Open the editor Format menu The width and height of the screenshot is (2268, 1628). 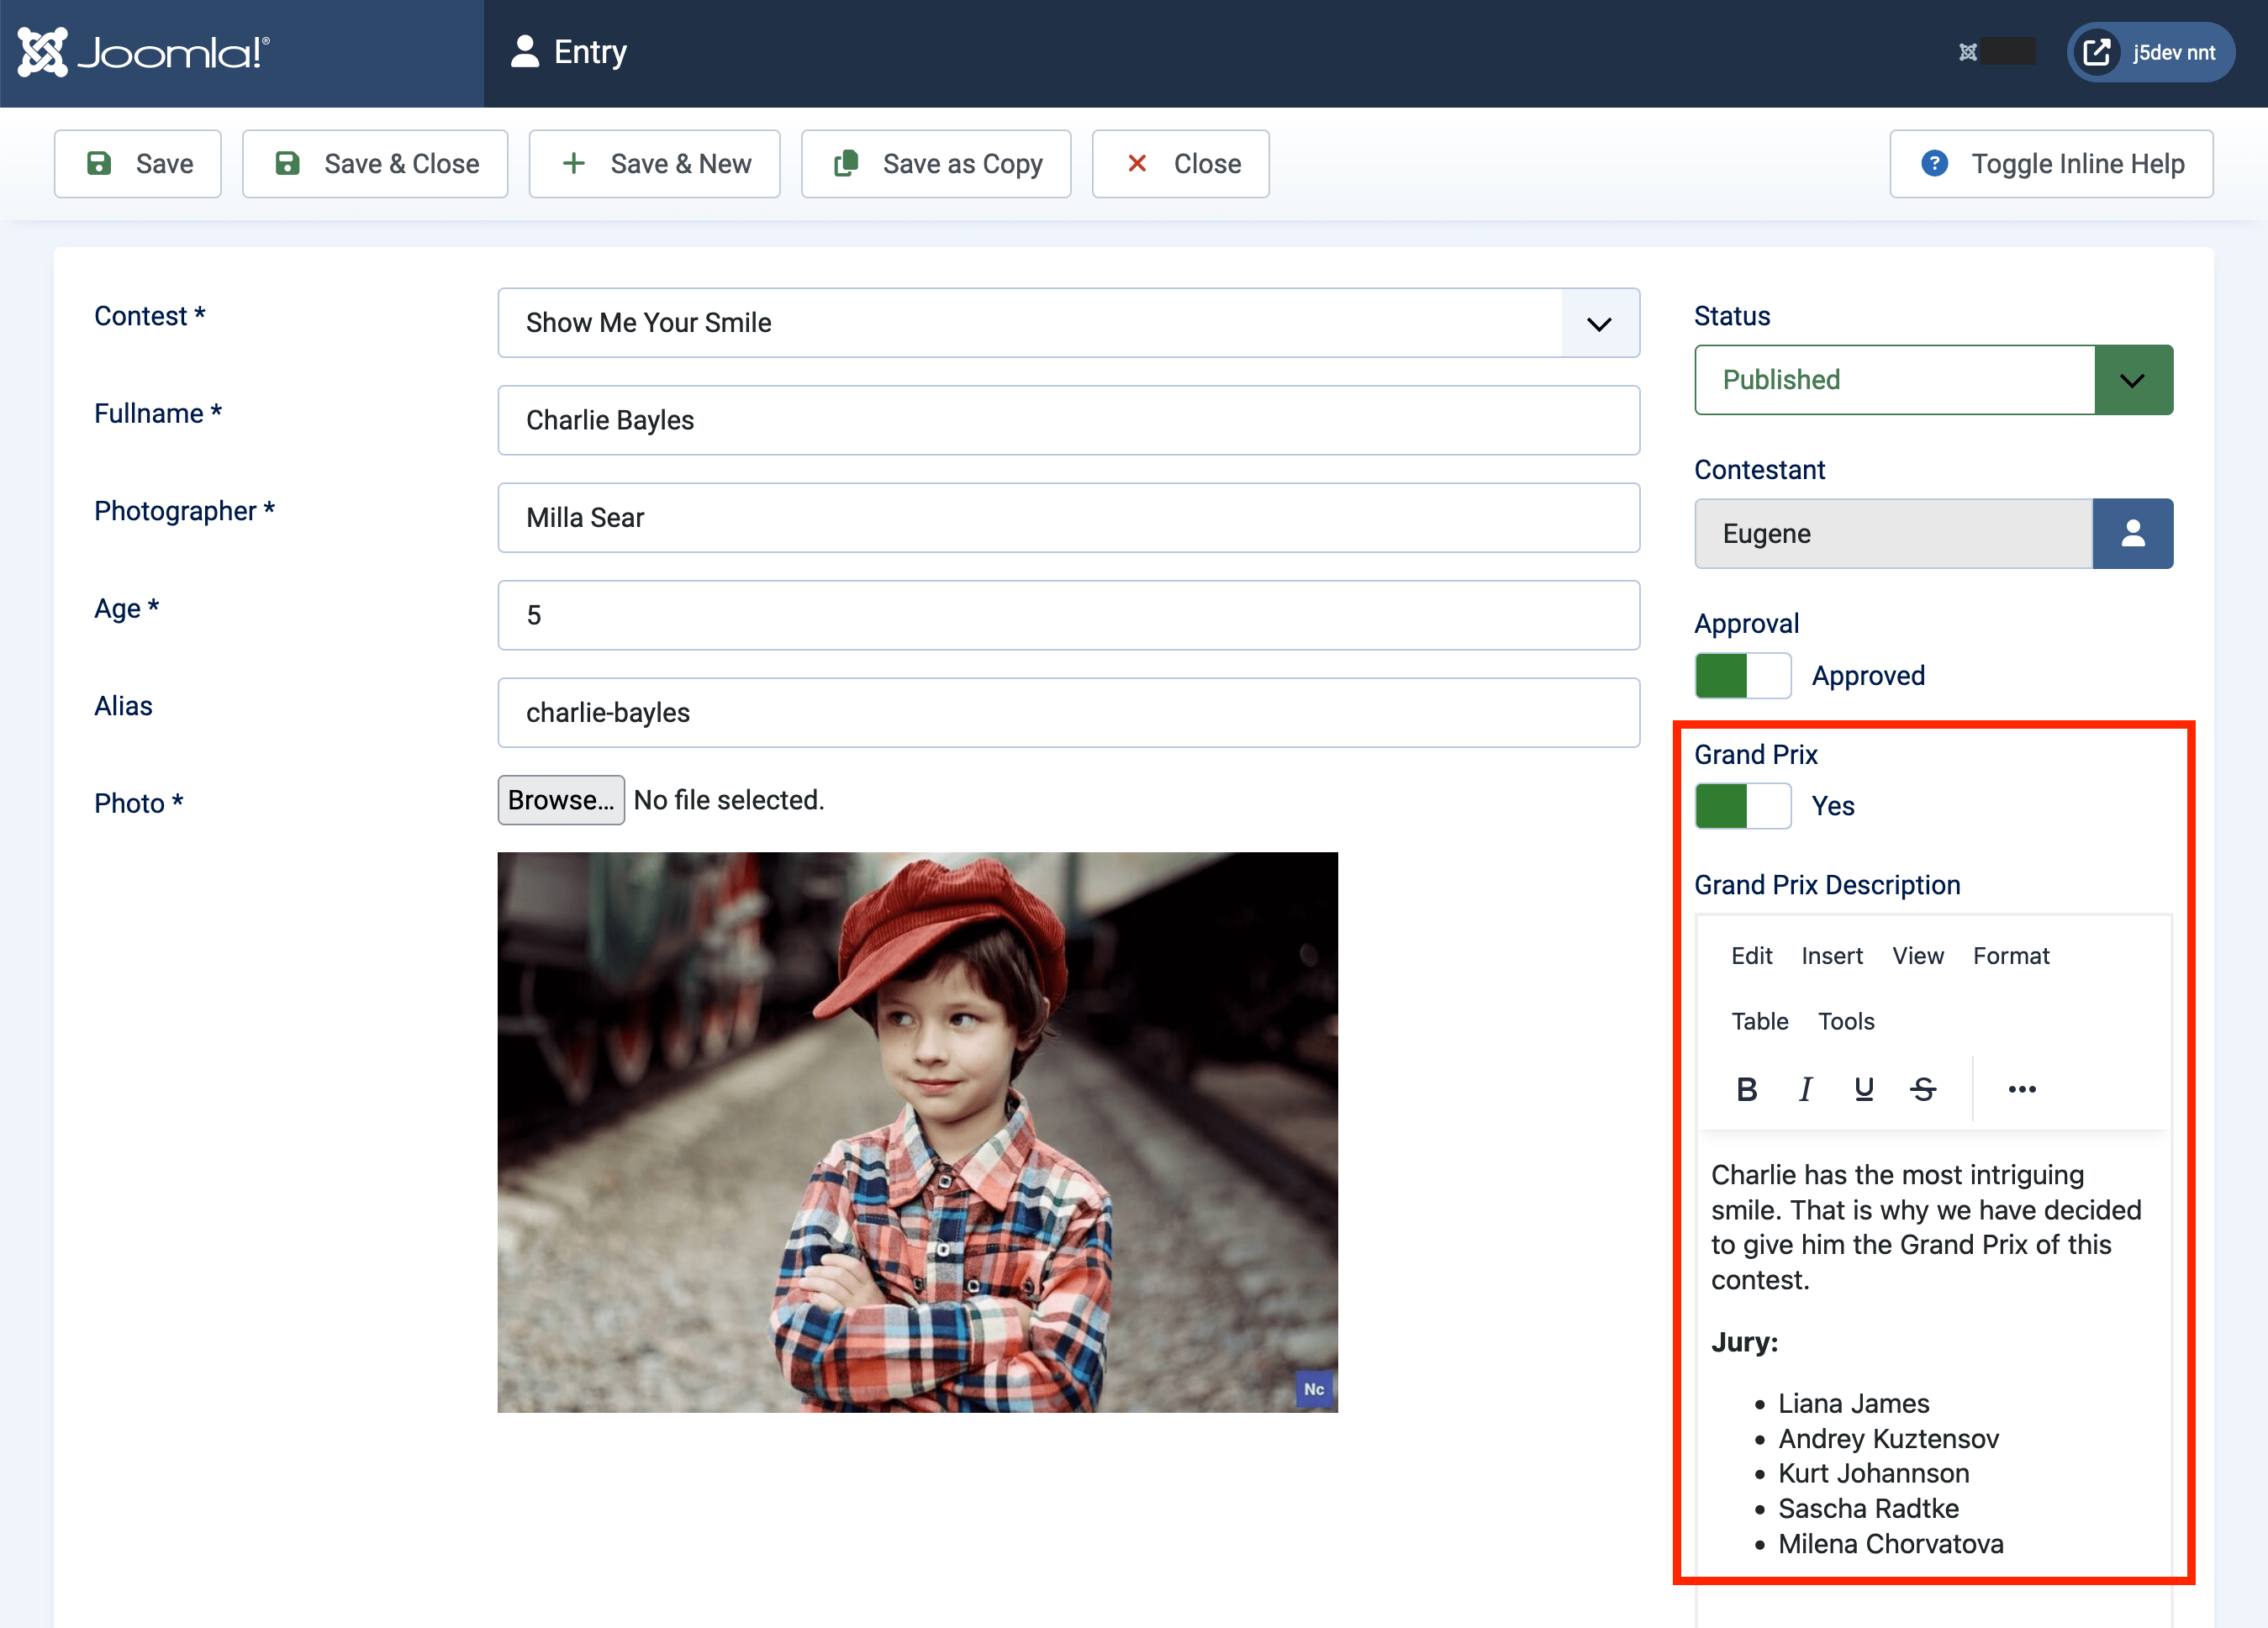point(2010,956)
